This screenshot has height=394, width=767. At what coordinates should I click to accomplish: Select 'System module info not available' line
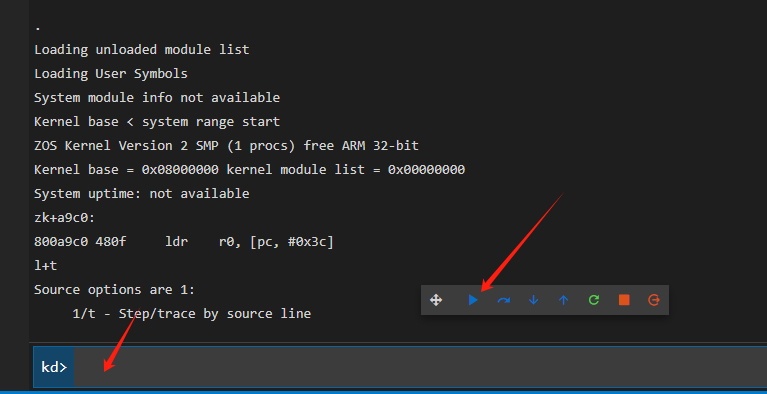click(157, 98)
